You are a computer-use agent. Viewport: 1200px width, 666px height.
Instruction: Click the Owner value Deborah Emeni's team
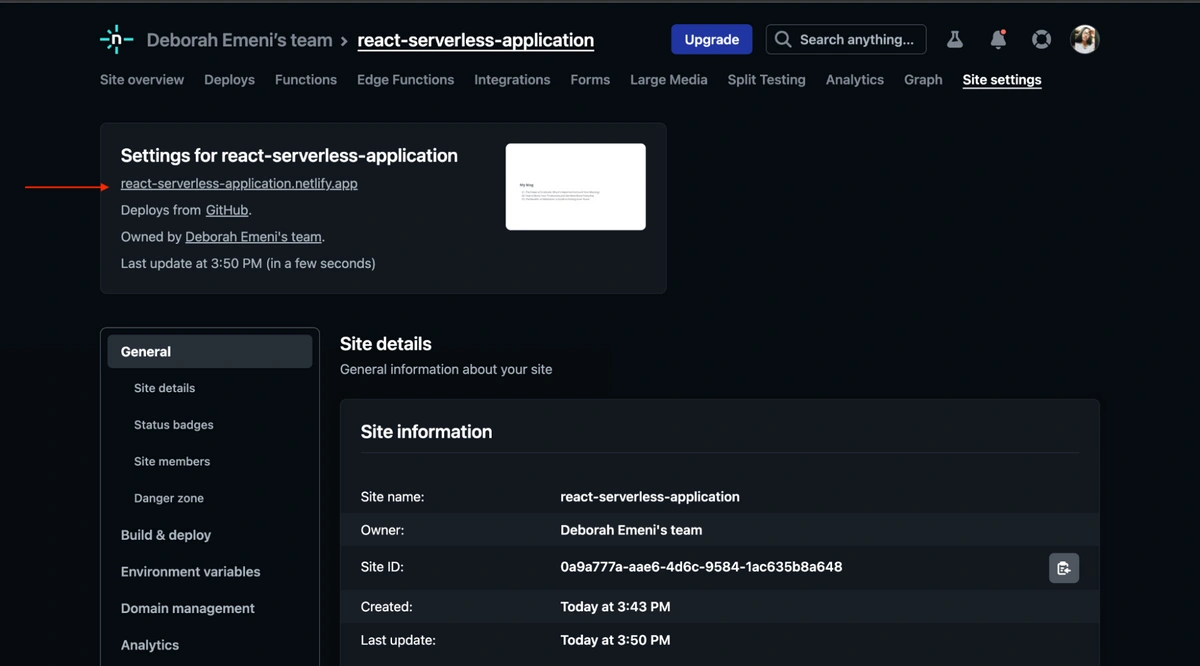click(x=631, y=530)
